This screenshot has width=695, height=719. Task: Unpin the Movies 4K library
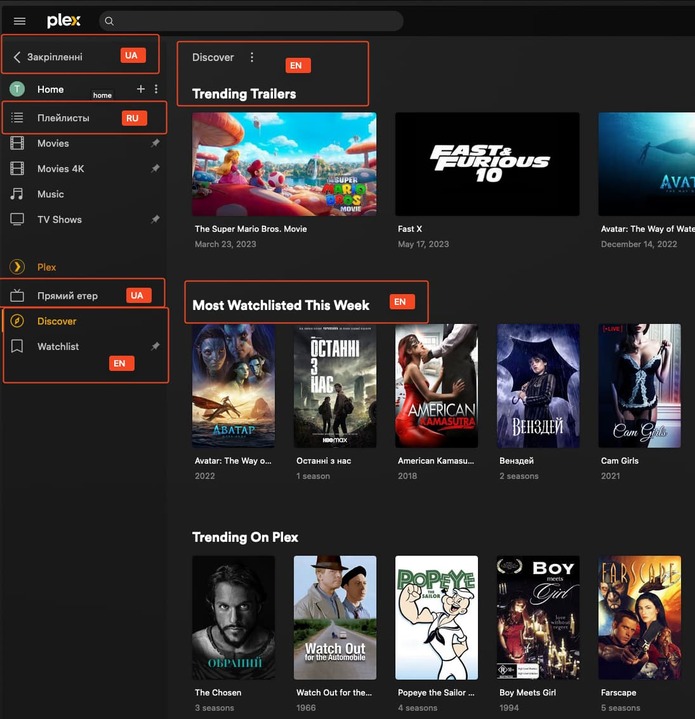tap(155, 168)
